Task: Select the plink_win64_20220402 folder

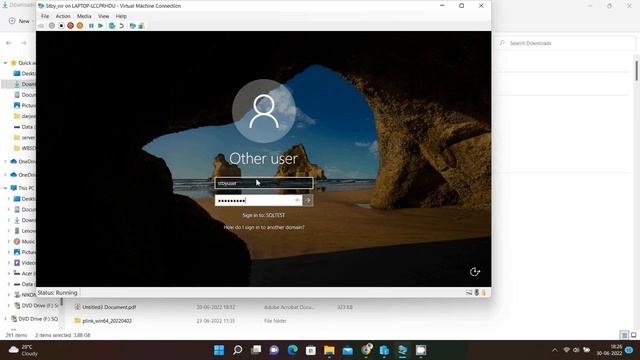Action: coord(107,321)
